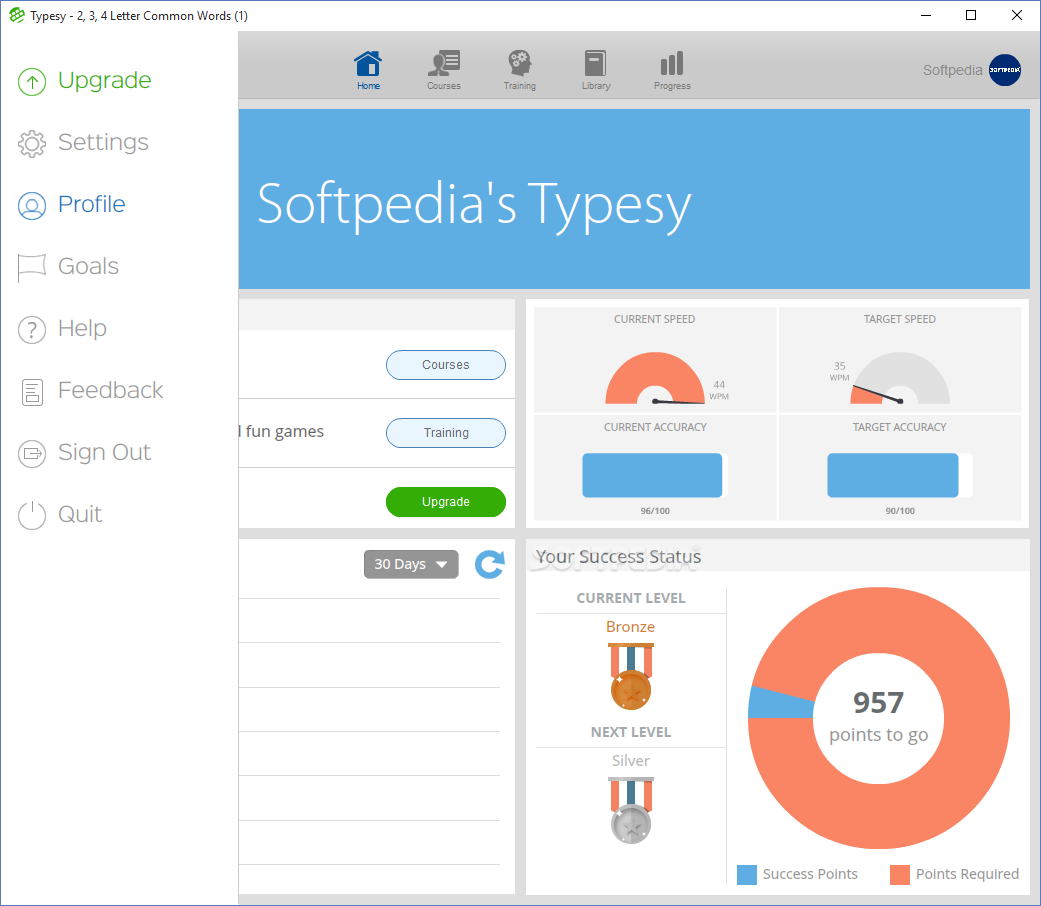Select Sign Out in the side menu
1041x906 pixels.
click(x=104, y=452)
